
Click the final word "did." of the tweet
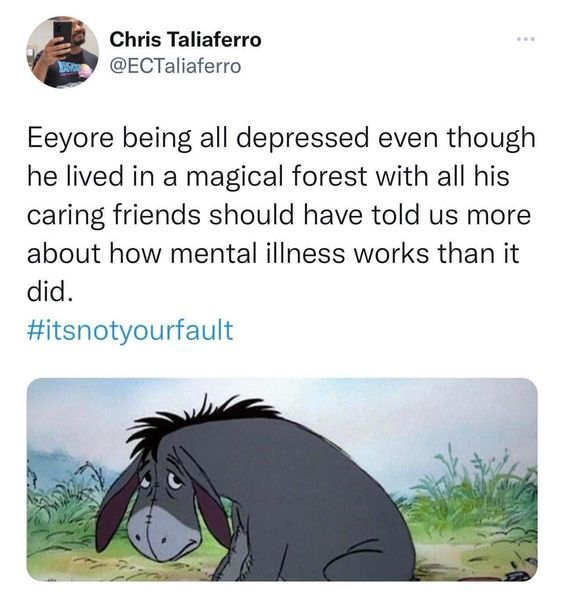[x=49, y=292]
